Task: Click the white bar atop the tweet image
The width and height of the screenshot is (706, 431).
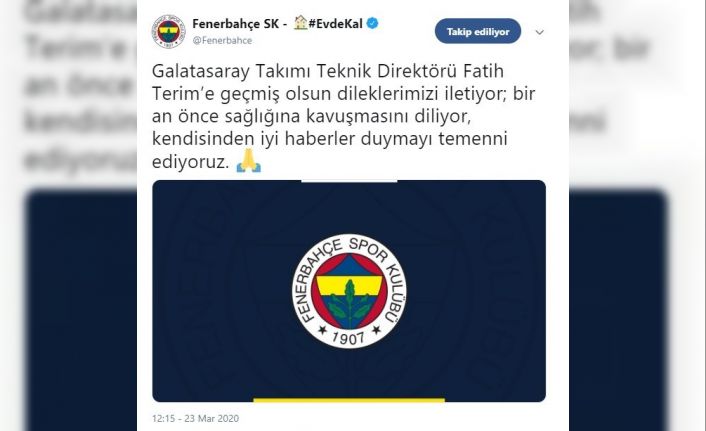Action: tap(349, 181)
